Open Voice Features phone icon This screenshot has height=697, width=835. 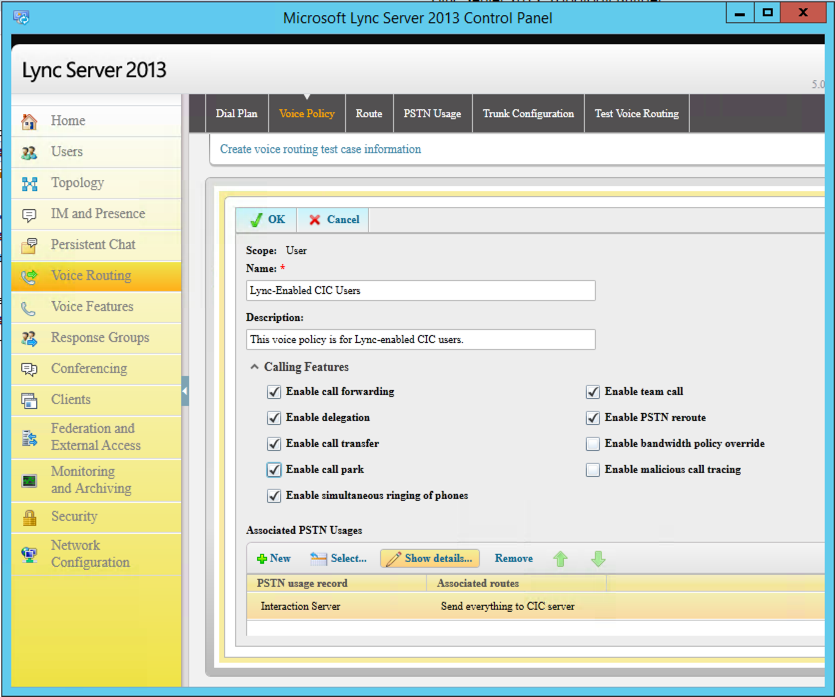point(29,307)
